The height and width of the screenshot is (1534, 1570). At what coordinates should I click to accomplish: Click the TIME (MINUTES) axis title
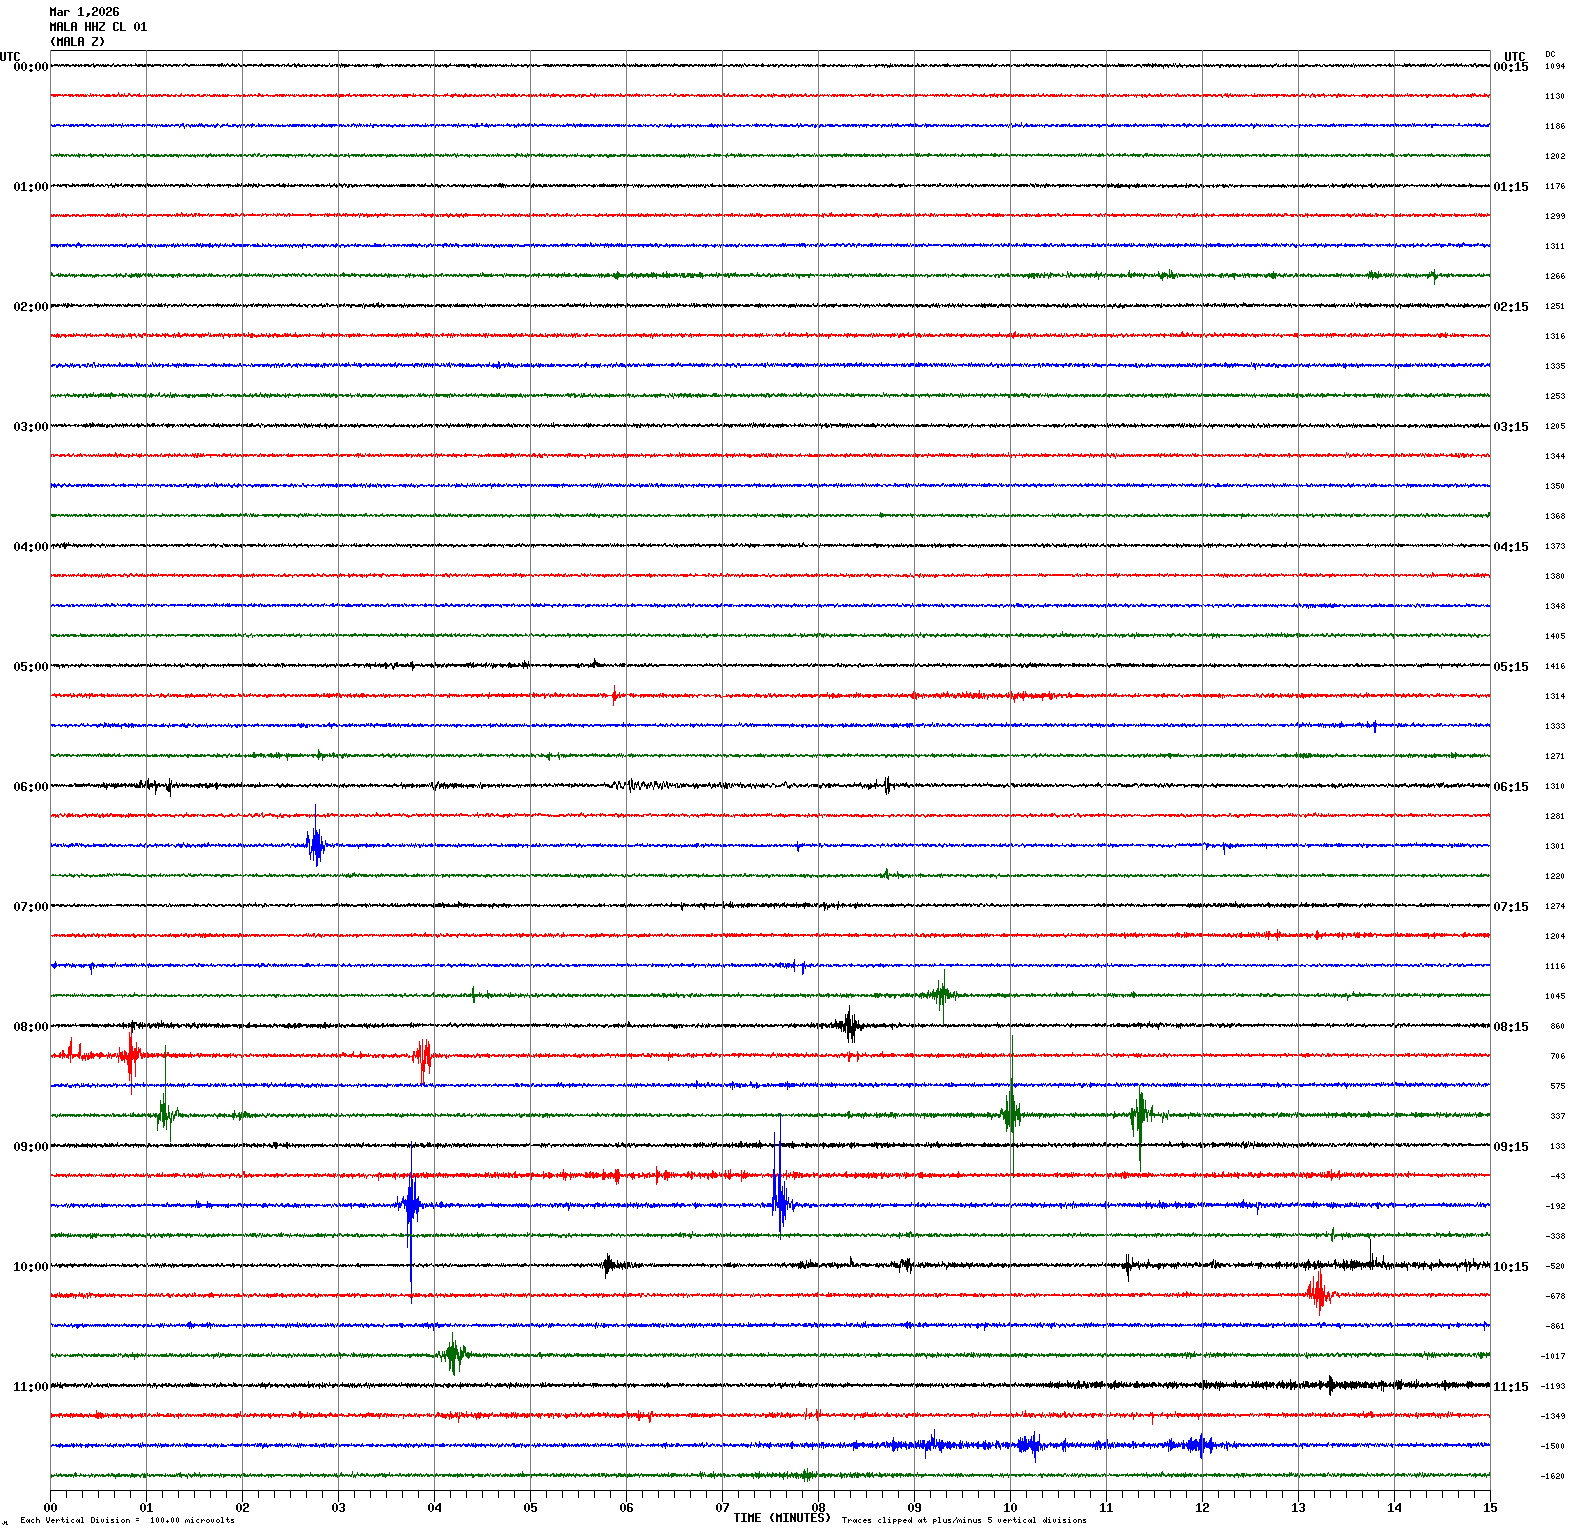(782, 1518)
